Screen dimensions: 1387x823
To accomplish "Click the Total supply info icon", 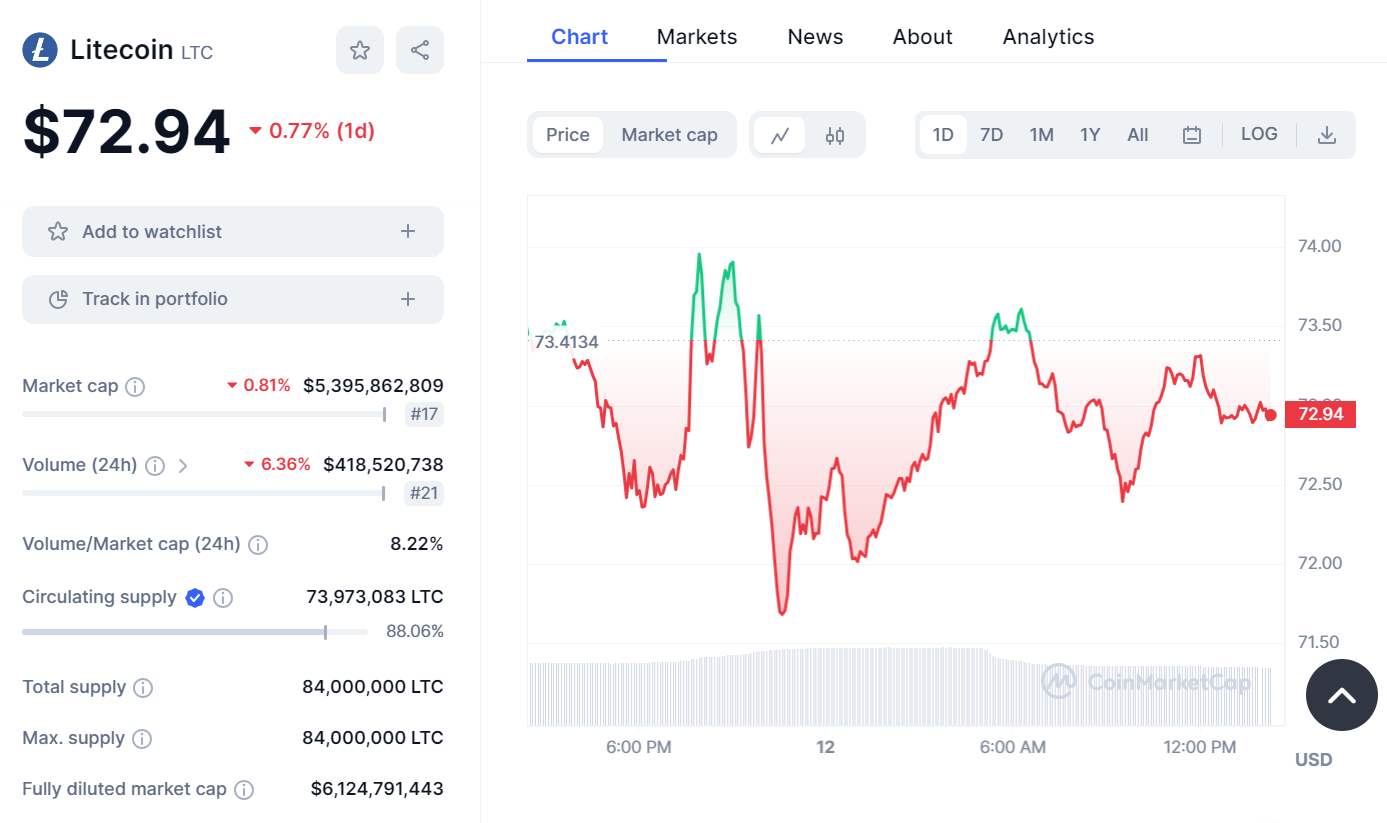I will click(143, 688).
